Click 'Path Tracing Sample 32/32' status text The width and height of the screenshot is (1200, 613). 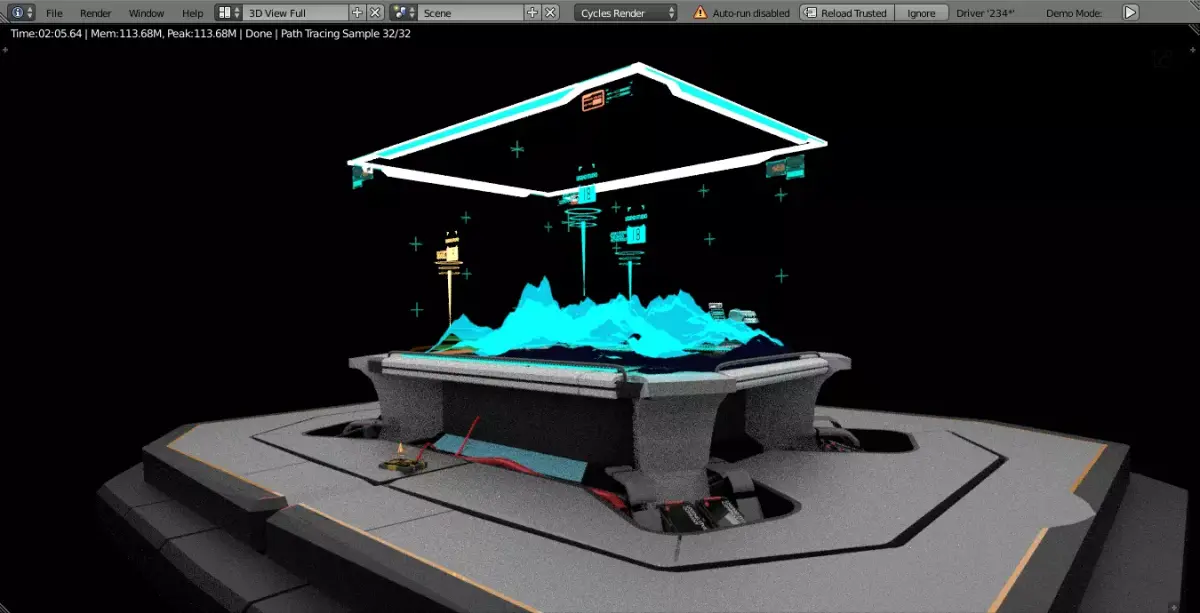[x=345, y=33]
